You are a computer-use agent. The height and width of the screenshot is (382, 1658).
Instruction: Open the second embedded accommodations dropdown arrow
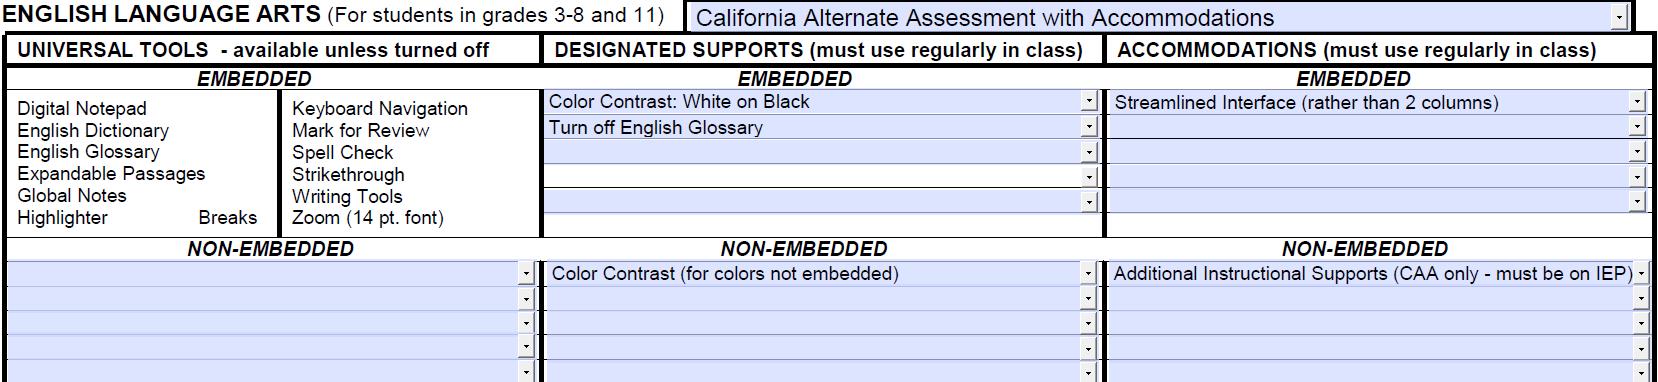1637,127
